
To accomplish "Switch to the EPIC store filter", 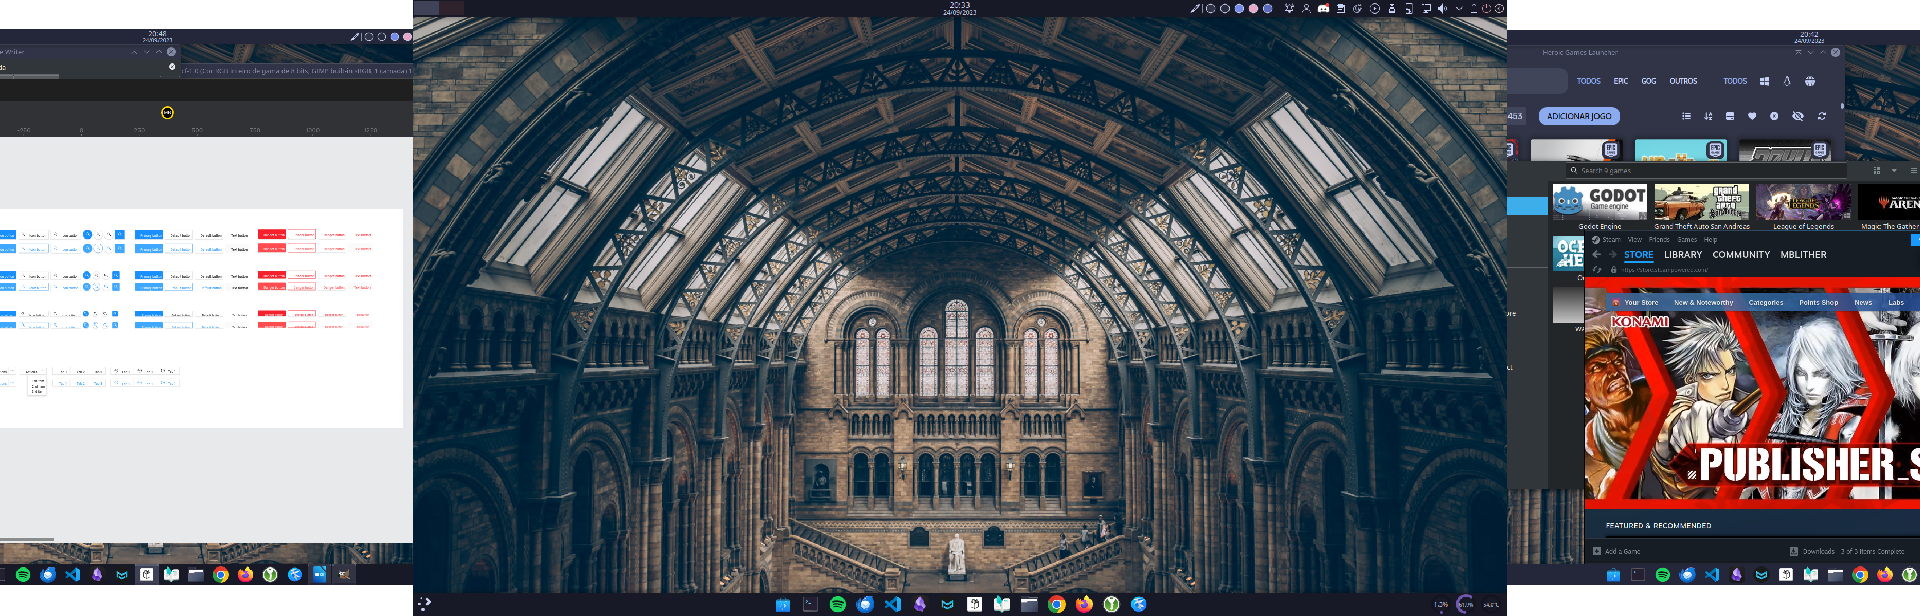I will point(1621,81).
